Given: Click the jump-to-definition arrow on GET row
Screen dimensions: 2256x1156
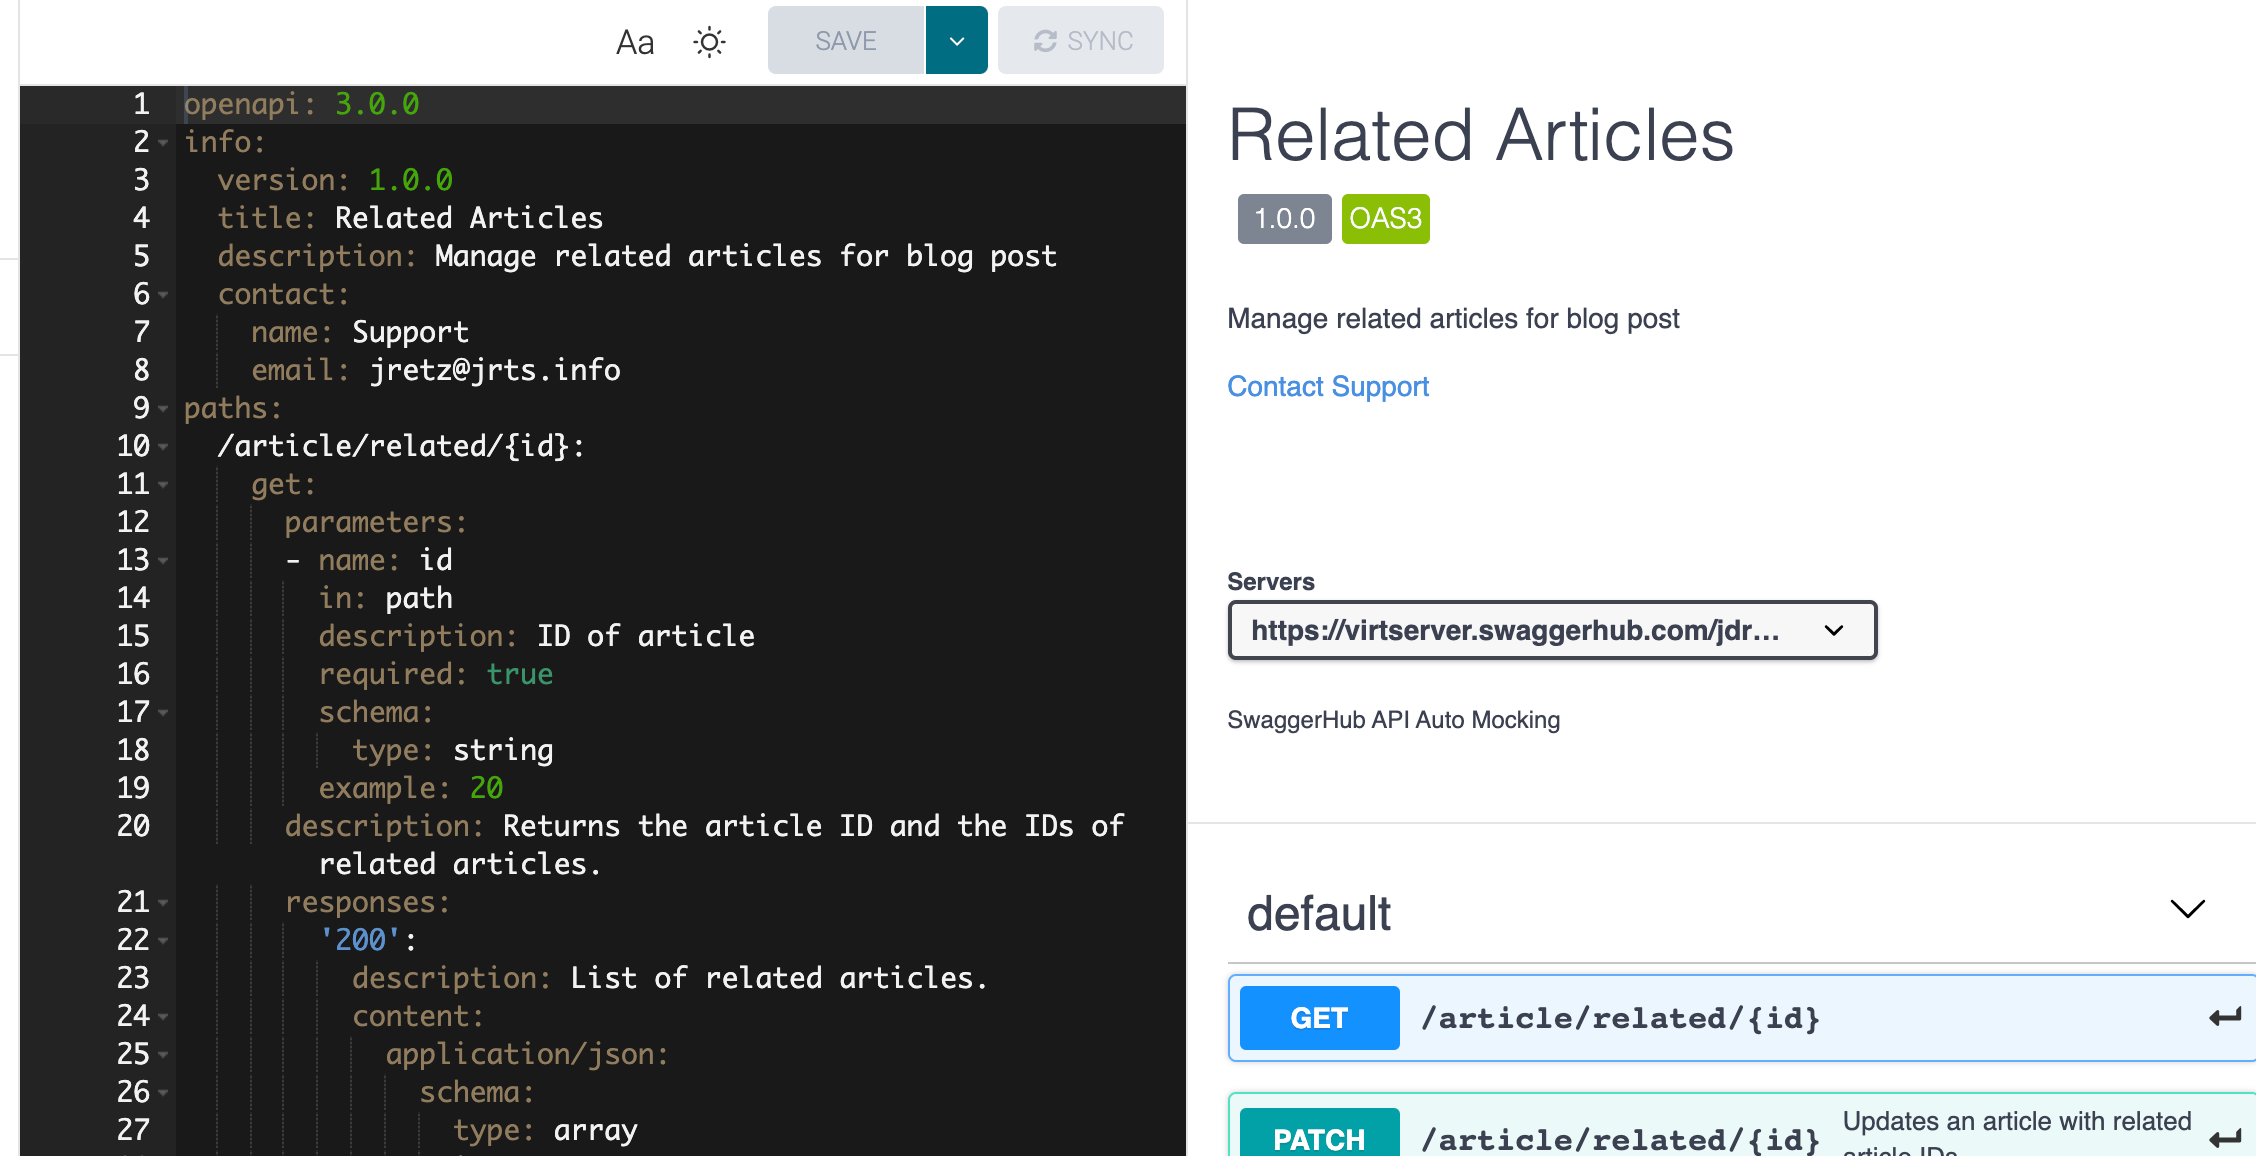Looking at the screenshot, I should click(2225, 1018).
